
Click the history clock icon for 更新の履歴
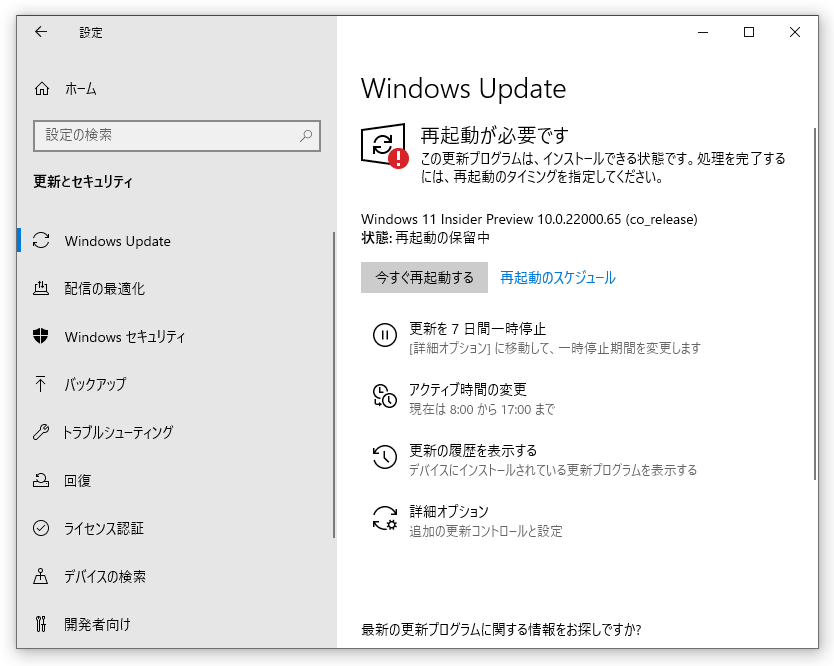pos(385,457)
